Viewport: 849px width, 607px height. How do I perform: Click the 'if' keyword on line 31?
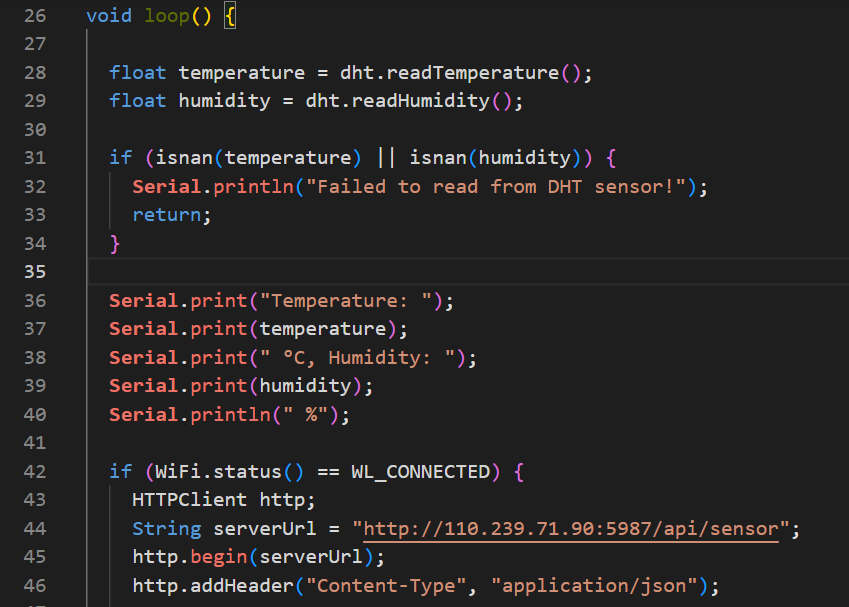tap(120, 158)
